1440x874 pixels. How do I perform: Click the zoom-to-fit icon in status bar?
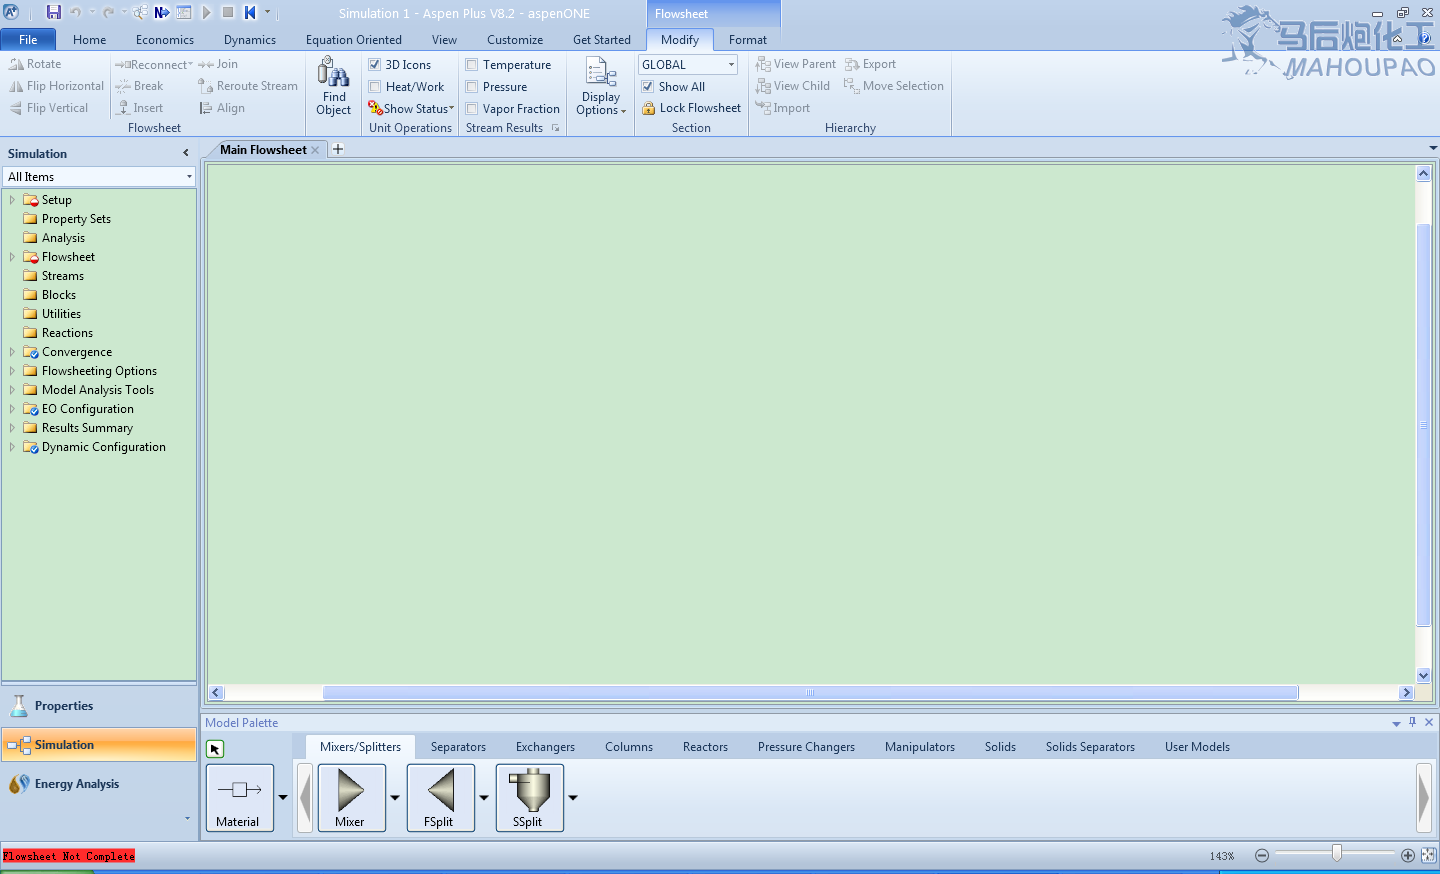pyautogui.click(x=1428, y=855)
